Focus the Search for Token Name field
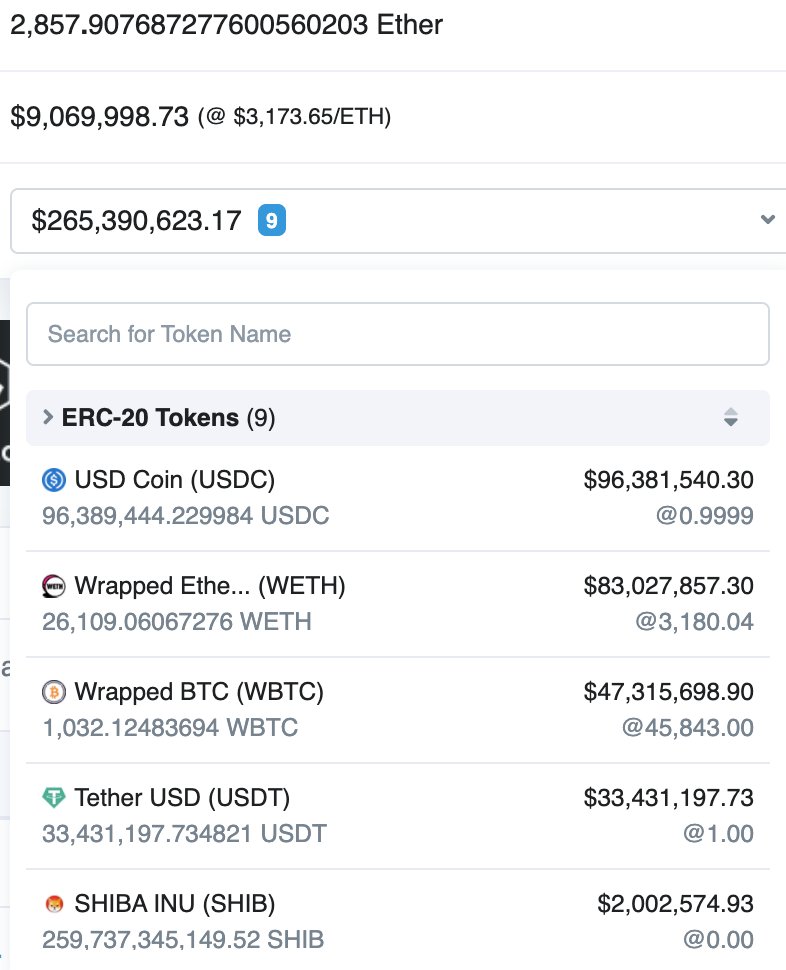This screenshot has width=786, height=970. (397, 334)
